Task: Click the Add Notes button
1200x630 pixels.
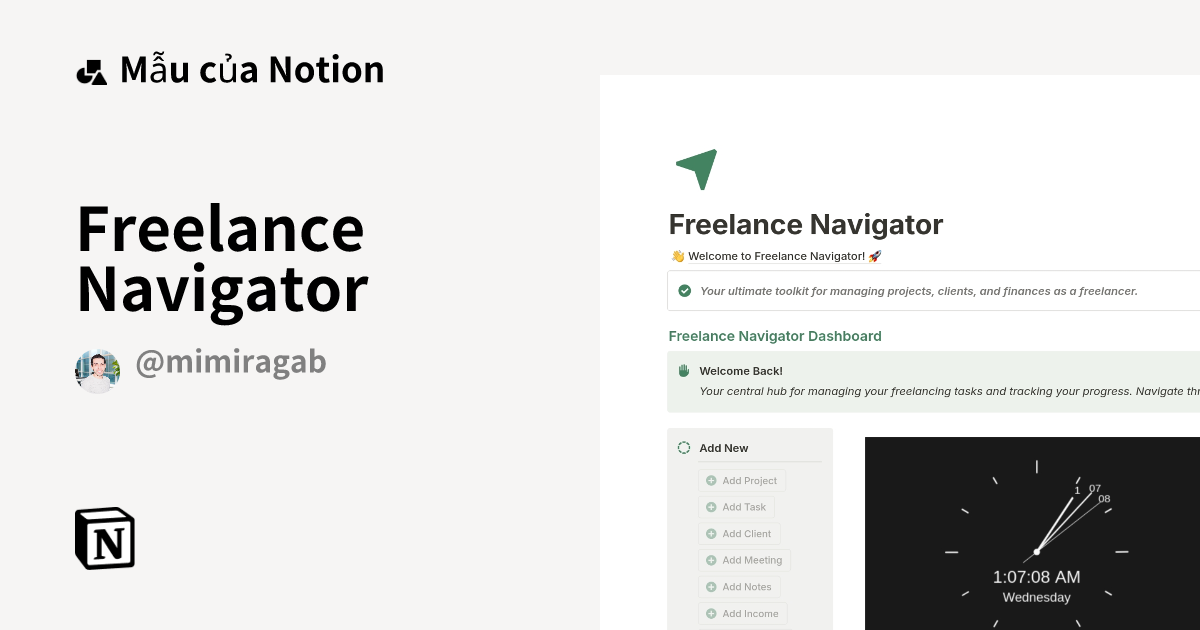Action: 739,587
